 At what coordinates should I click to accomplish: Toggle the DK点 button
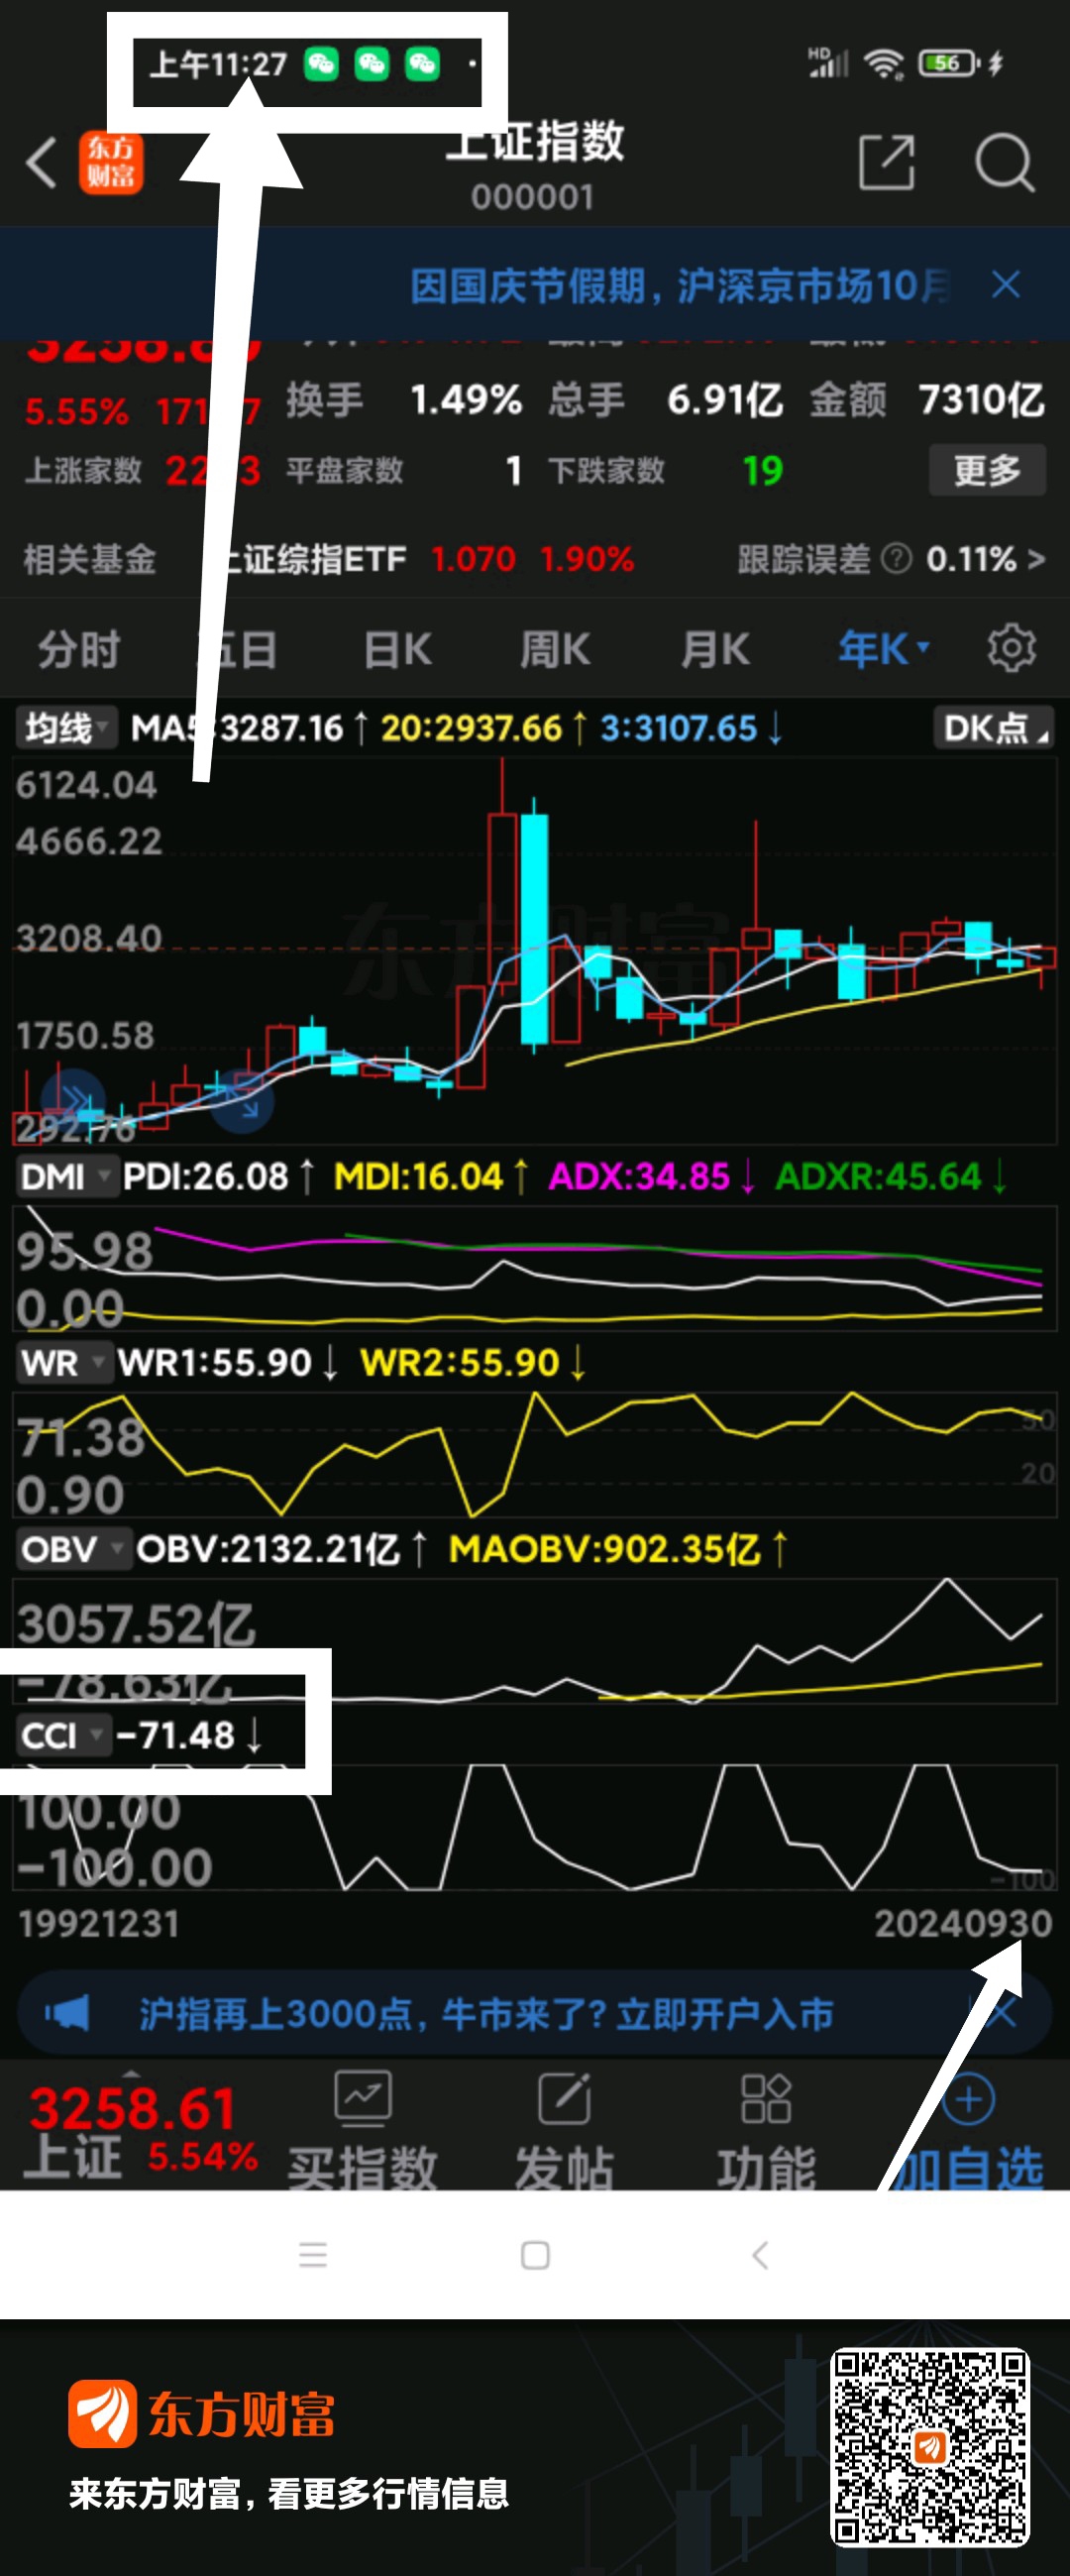click(x=993, y=727)
